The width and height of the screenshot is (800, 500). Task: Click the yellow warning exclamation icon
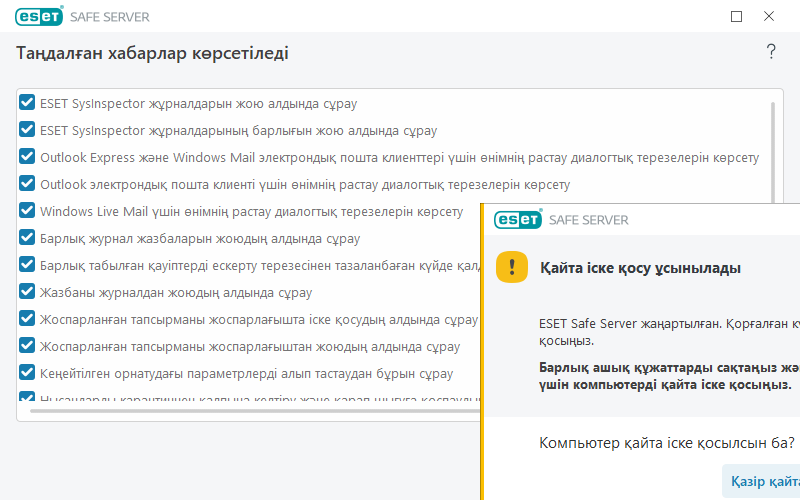[512, 267]
